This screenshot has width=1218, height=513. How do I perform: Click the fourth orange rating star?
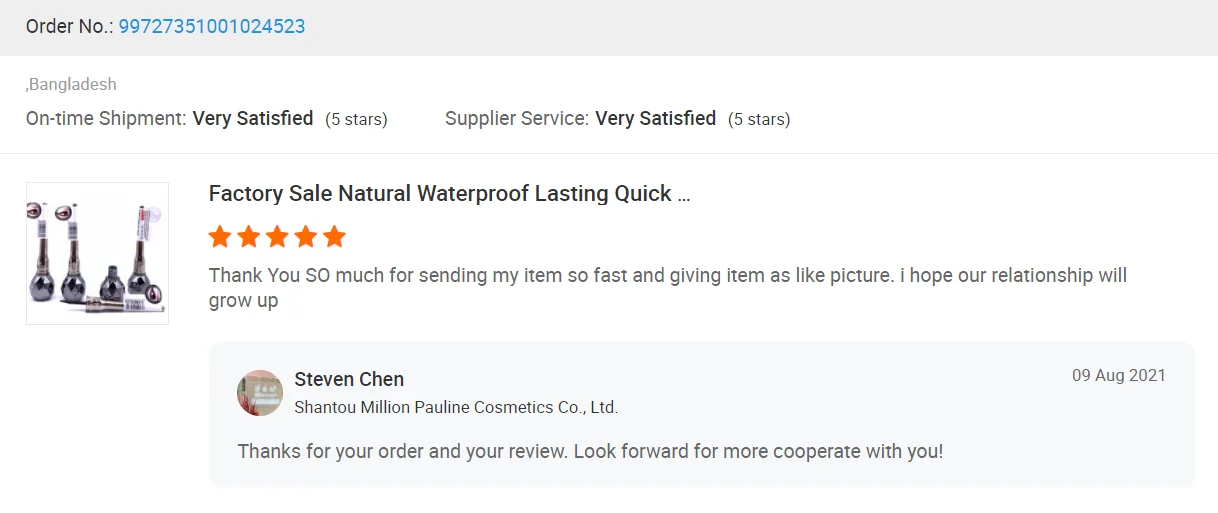306,237
